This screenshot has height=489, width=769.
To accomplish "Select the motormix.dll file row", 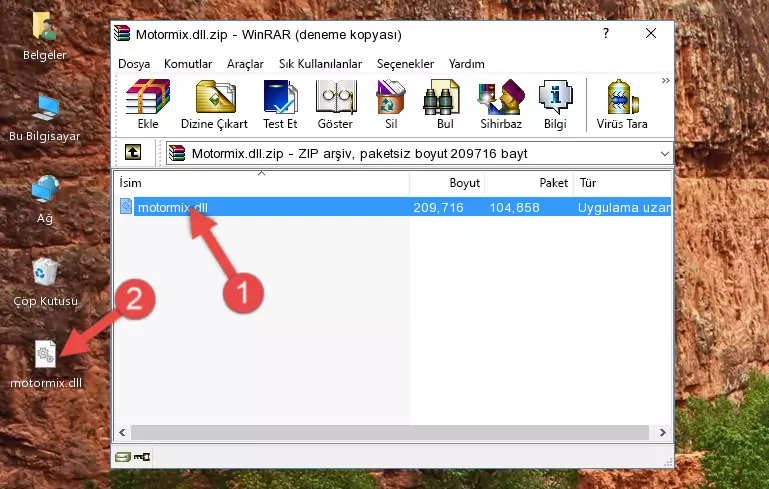I will (x=393, y=207).
